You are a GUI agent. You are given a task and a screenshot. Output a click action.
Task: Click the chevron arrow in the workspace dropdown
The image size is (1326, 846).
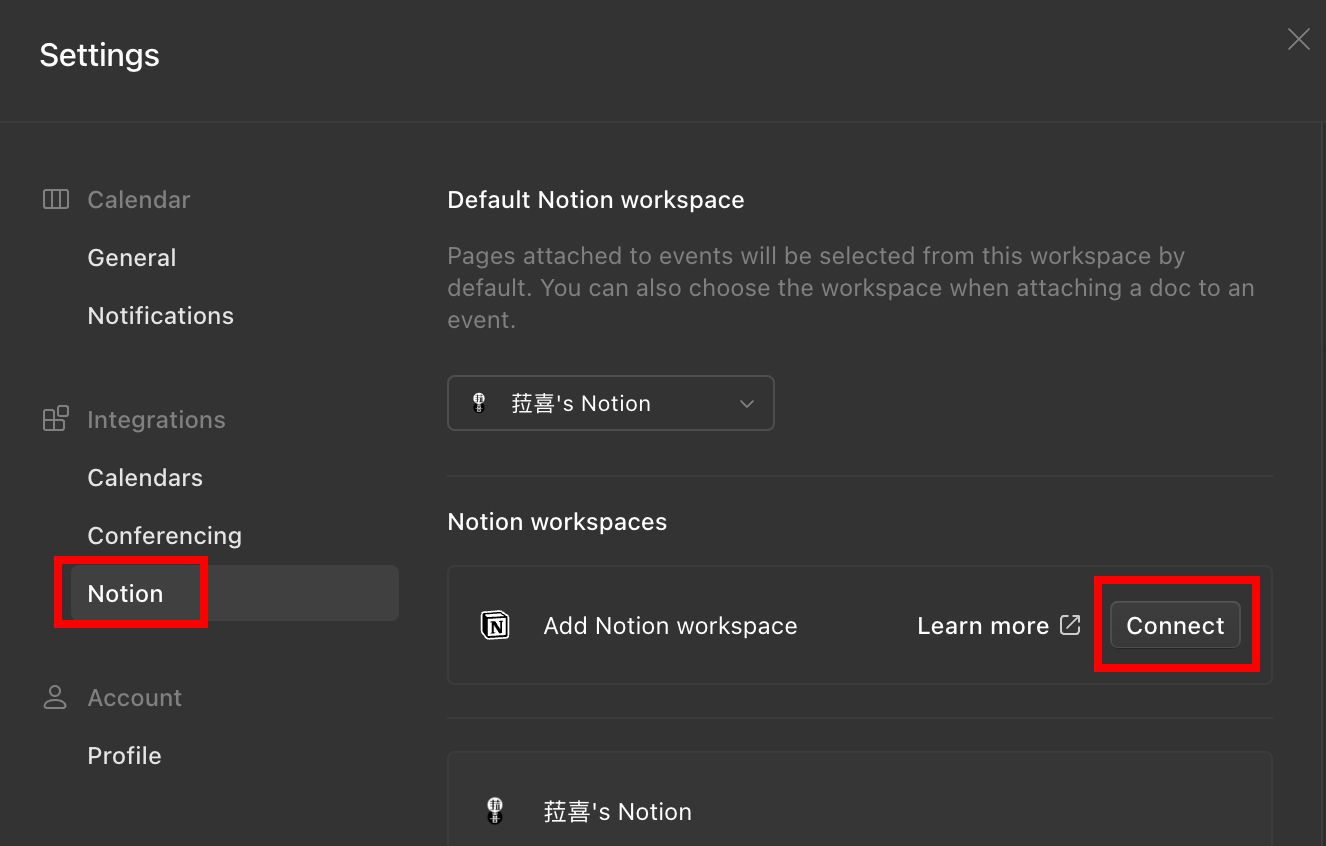click(x=746, y=404)
